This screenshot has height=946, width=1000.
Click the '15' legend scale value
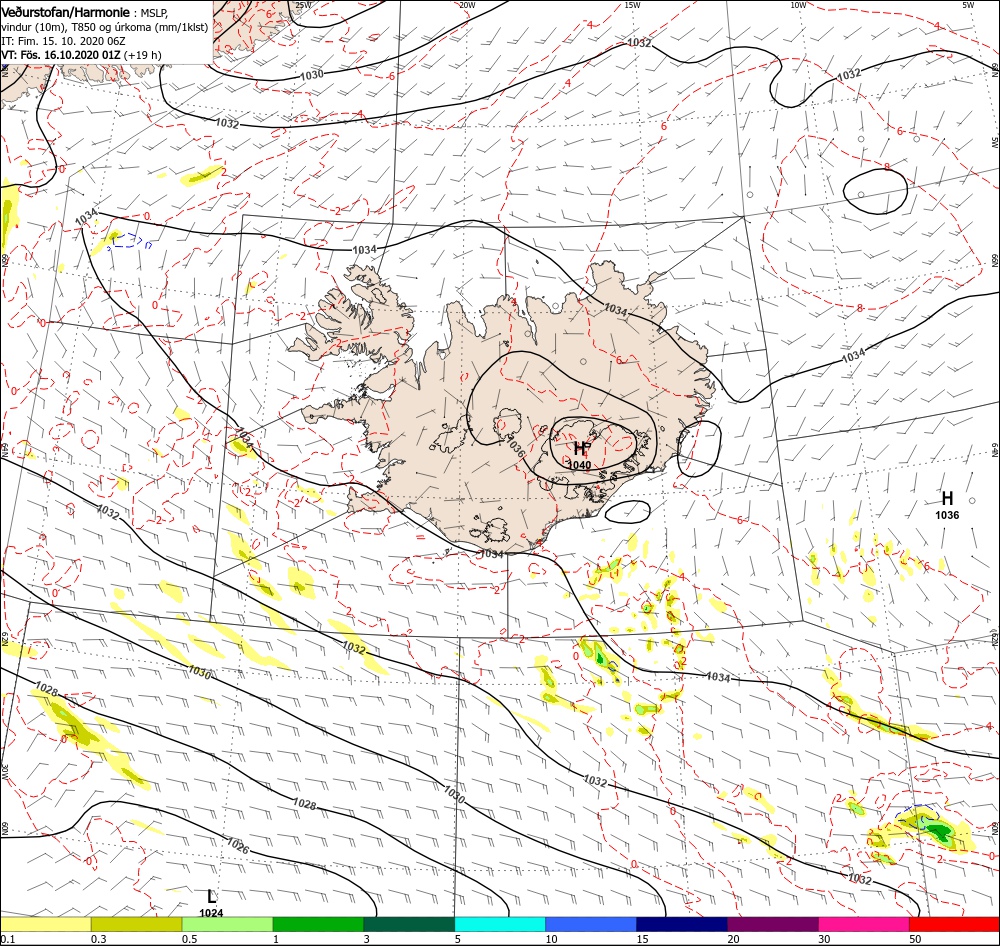pyautogui.click(x=643, y=939)
